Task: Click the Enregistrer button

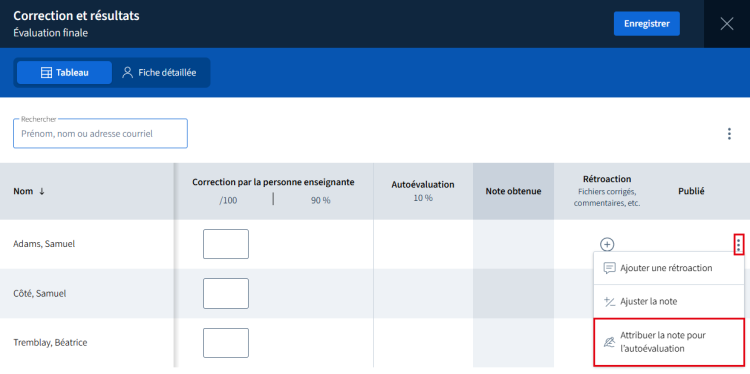Action: tap(647, 24)
